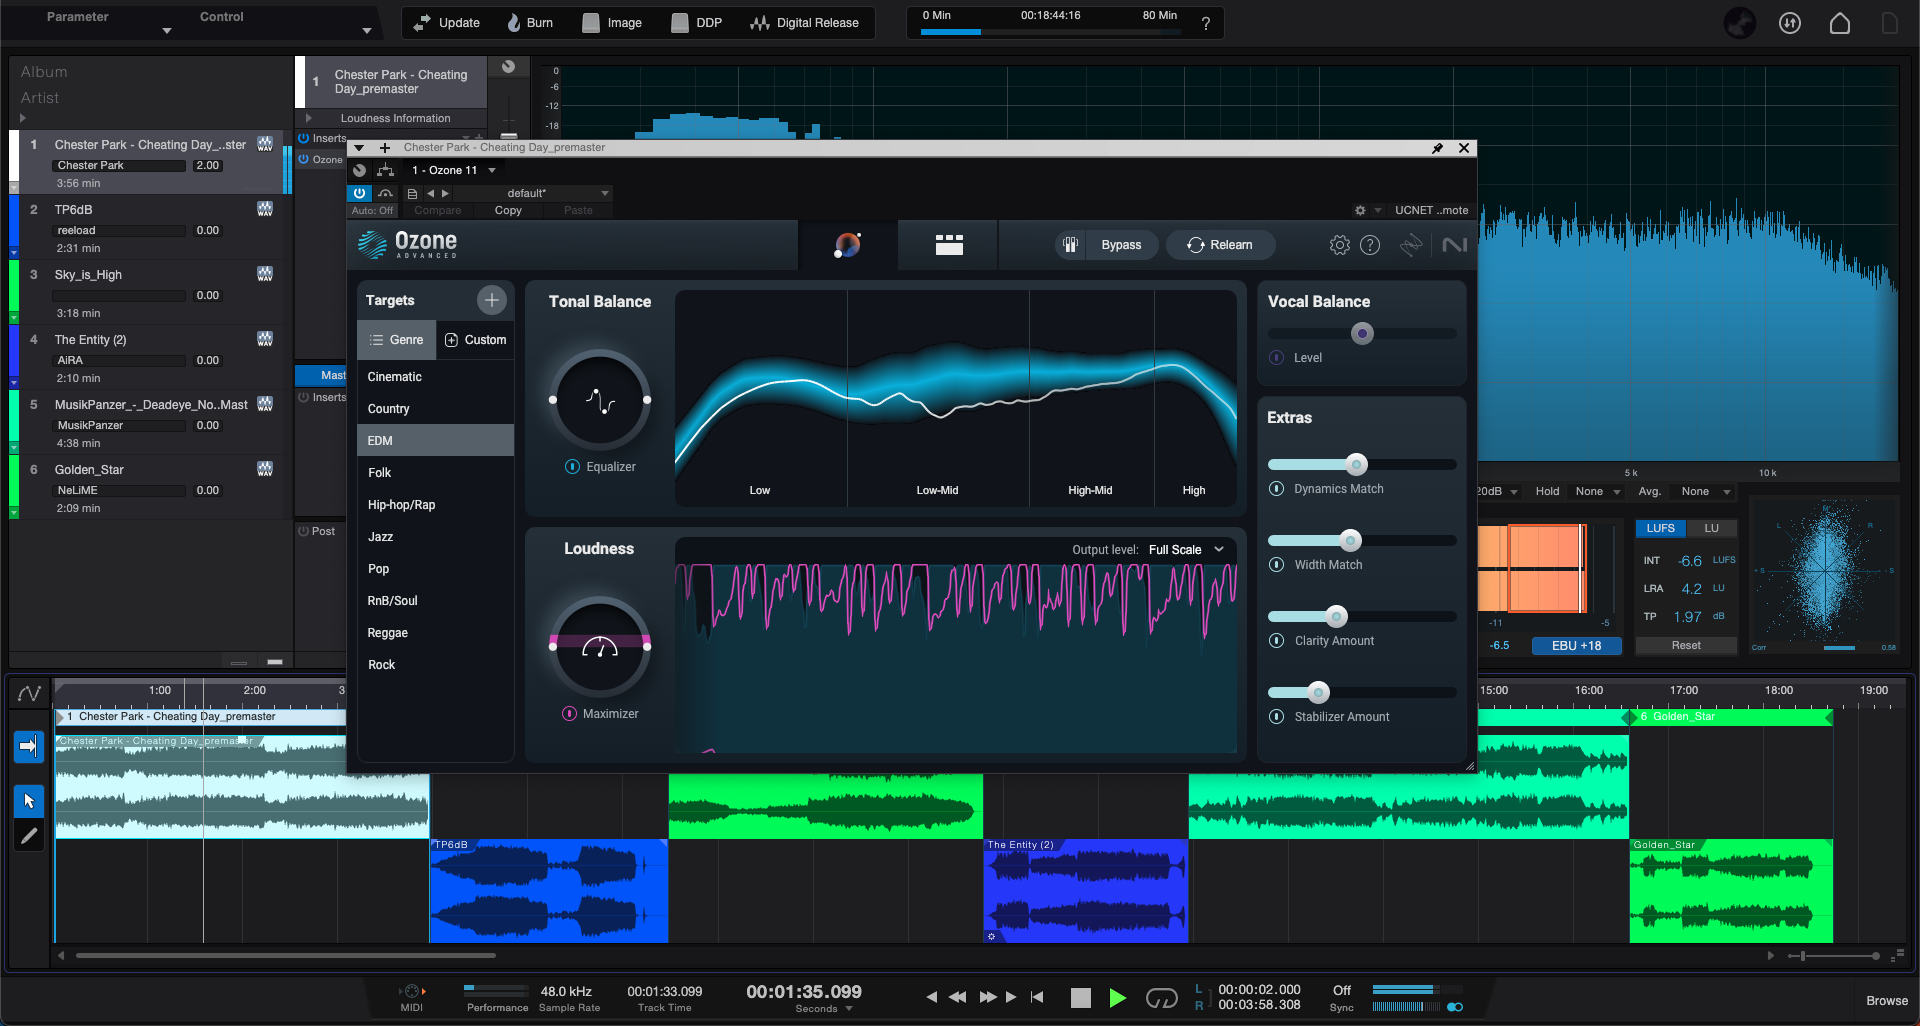Toggle Auto: Off automation mode
This screenshot has height=1026, width=1920.
(372, 211)
